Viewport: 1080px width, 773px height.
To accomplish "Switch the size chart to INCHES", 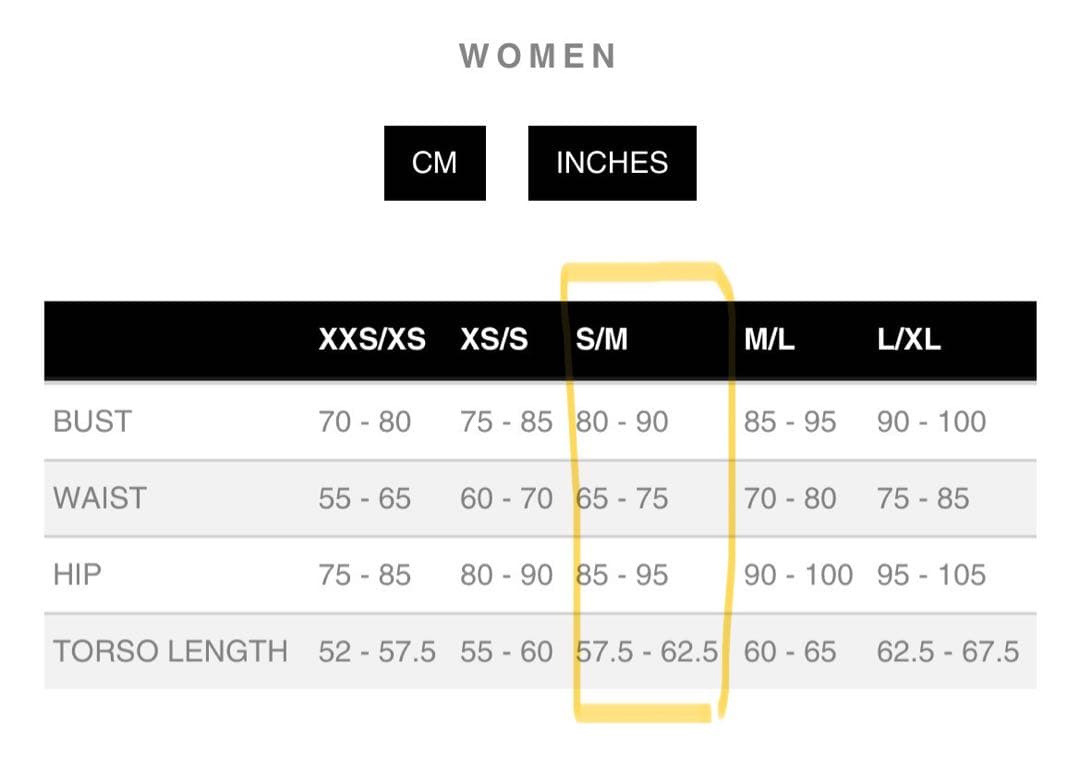I will 611,163.
